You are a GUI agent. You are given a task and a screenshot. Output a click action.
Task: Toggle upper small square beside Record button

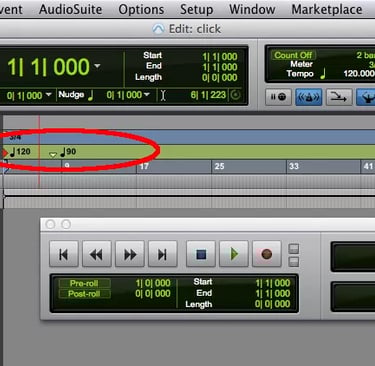(294, 249)
